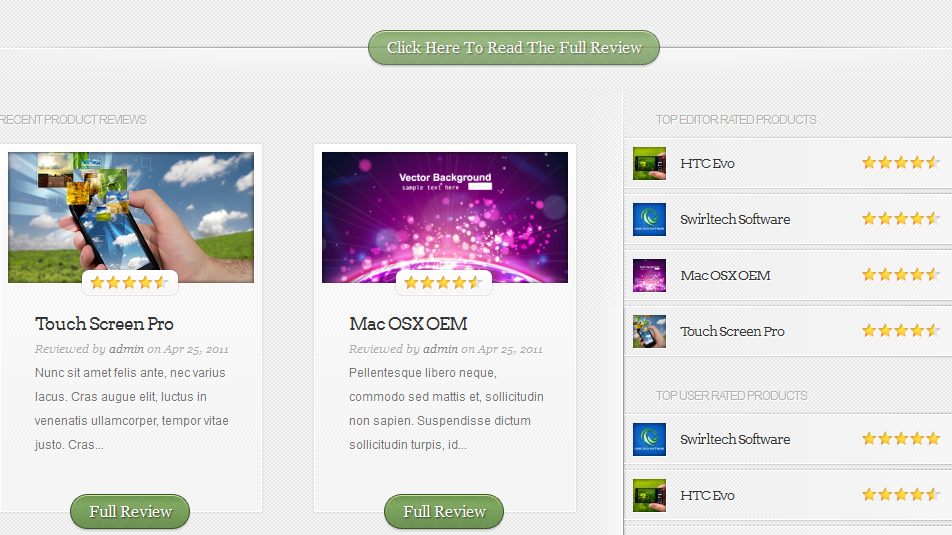Click five-star rating of Swirltech Software user list
This screenshot has width=952, height=535.
[901, 438]
